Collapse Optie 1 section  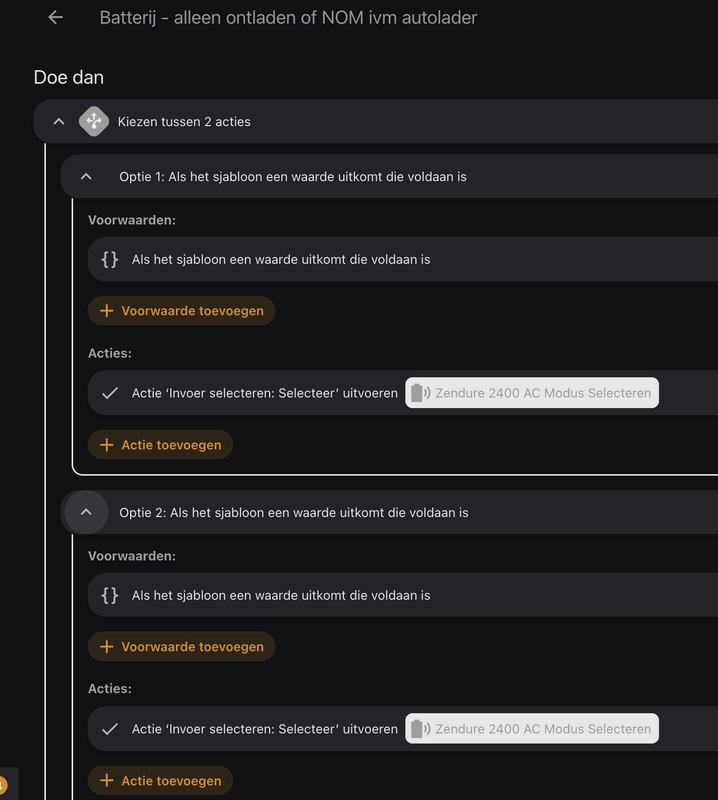coord(85,176)
